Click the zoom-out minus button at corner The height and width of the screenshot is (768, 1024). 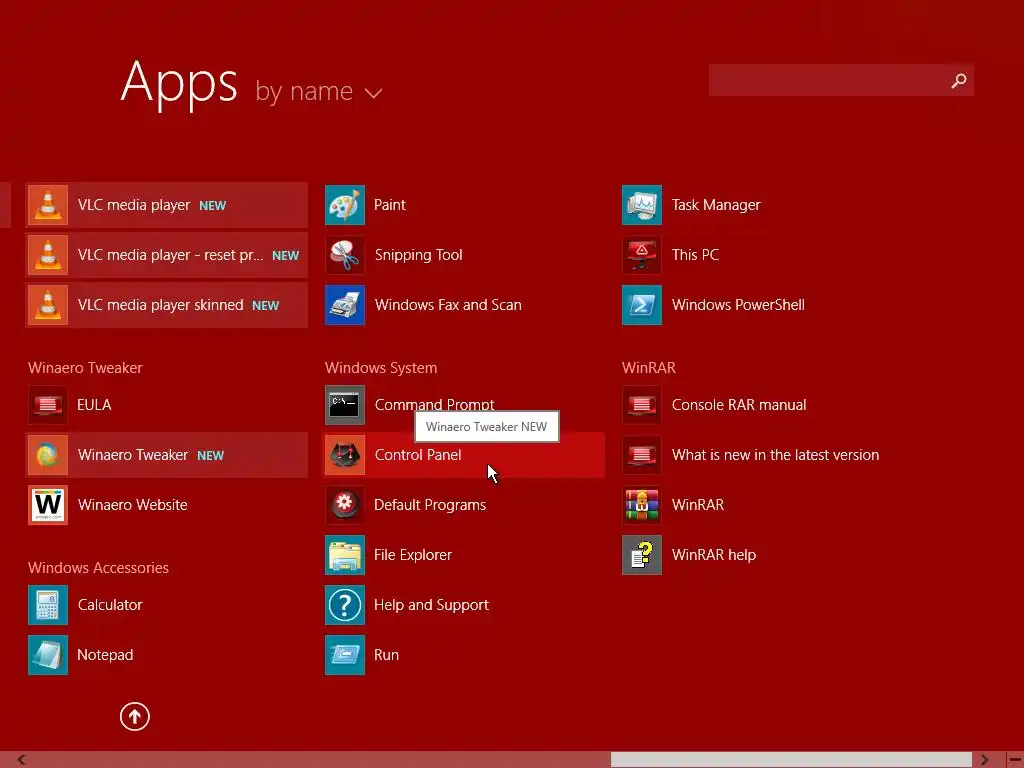[1015, 760]
